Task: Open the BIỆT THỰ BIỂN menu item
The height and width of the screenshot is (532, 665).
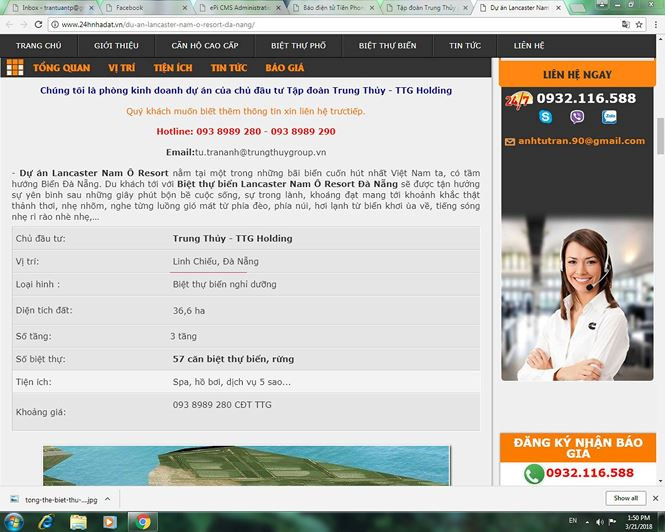Action: (x=387, y=45)
